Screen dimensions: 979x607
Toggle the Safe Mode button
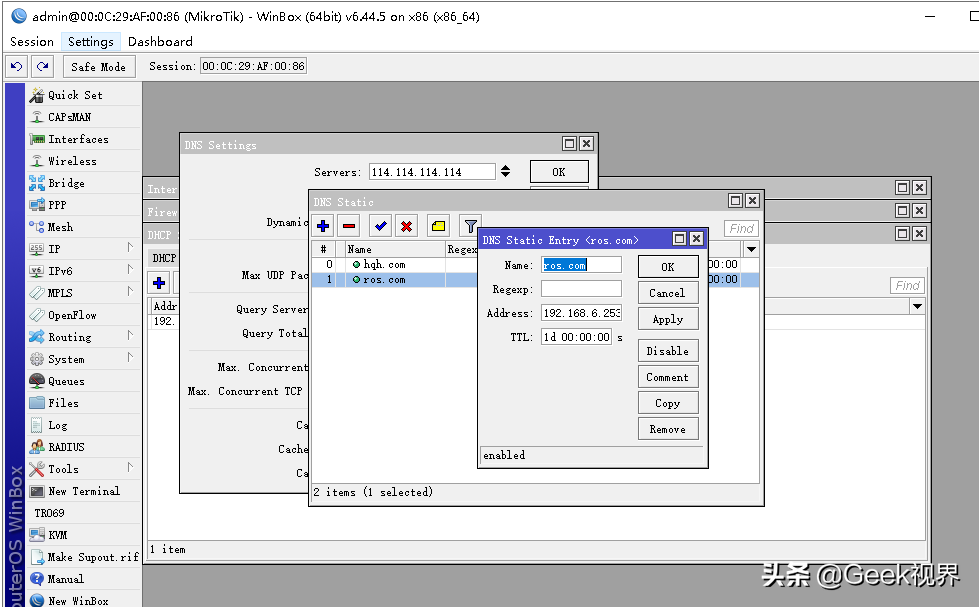click(x=99, y=66)
